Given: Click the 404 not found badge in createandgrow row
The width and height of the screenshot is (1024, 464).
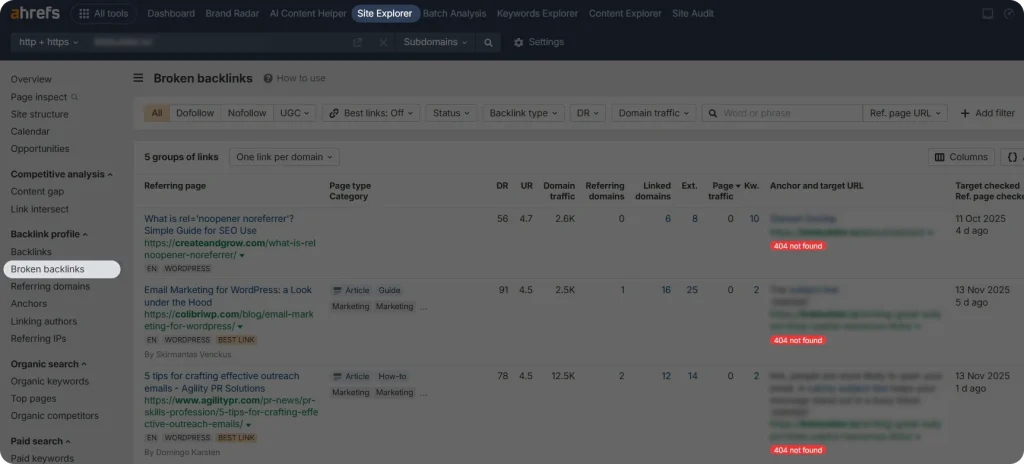Looking at the screenshot, I should (798, 246).
